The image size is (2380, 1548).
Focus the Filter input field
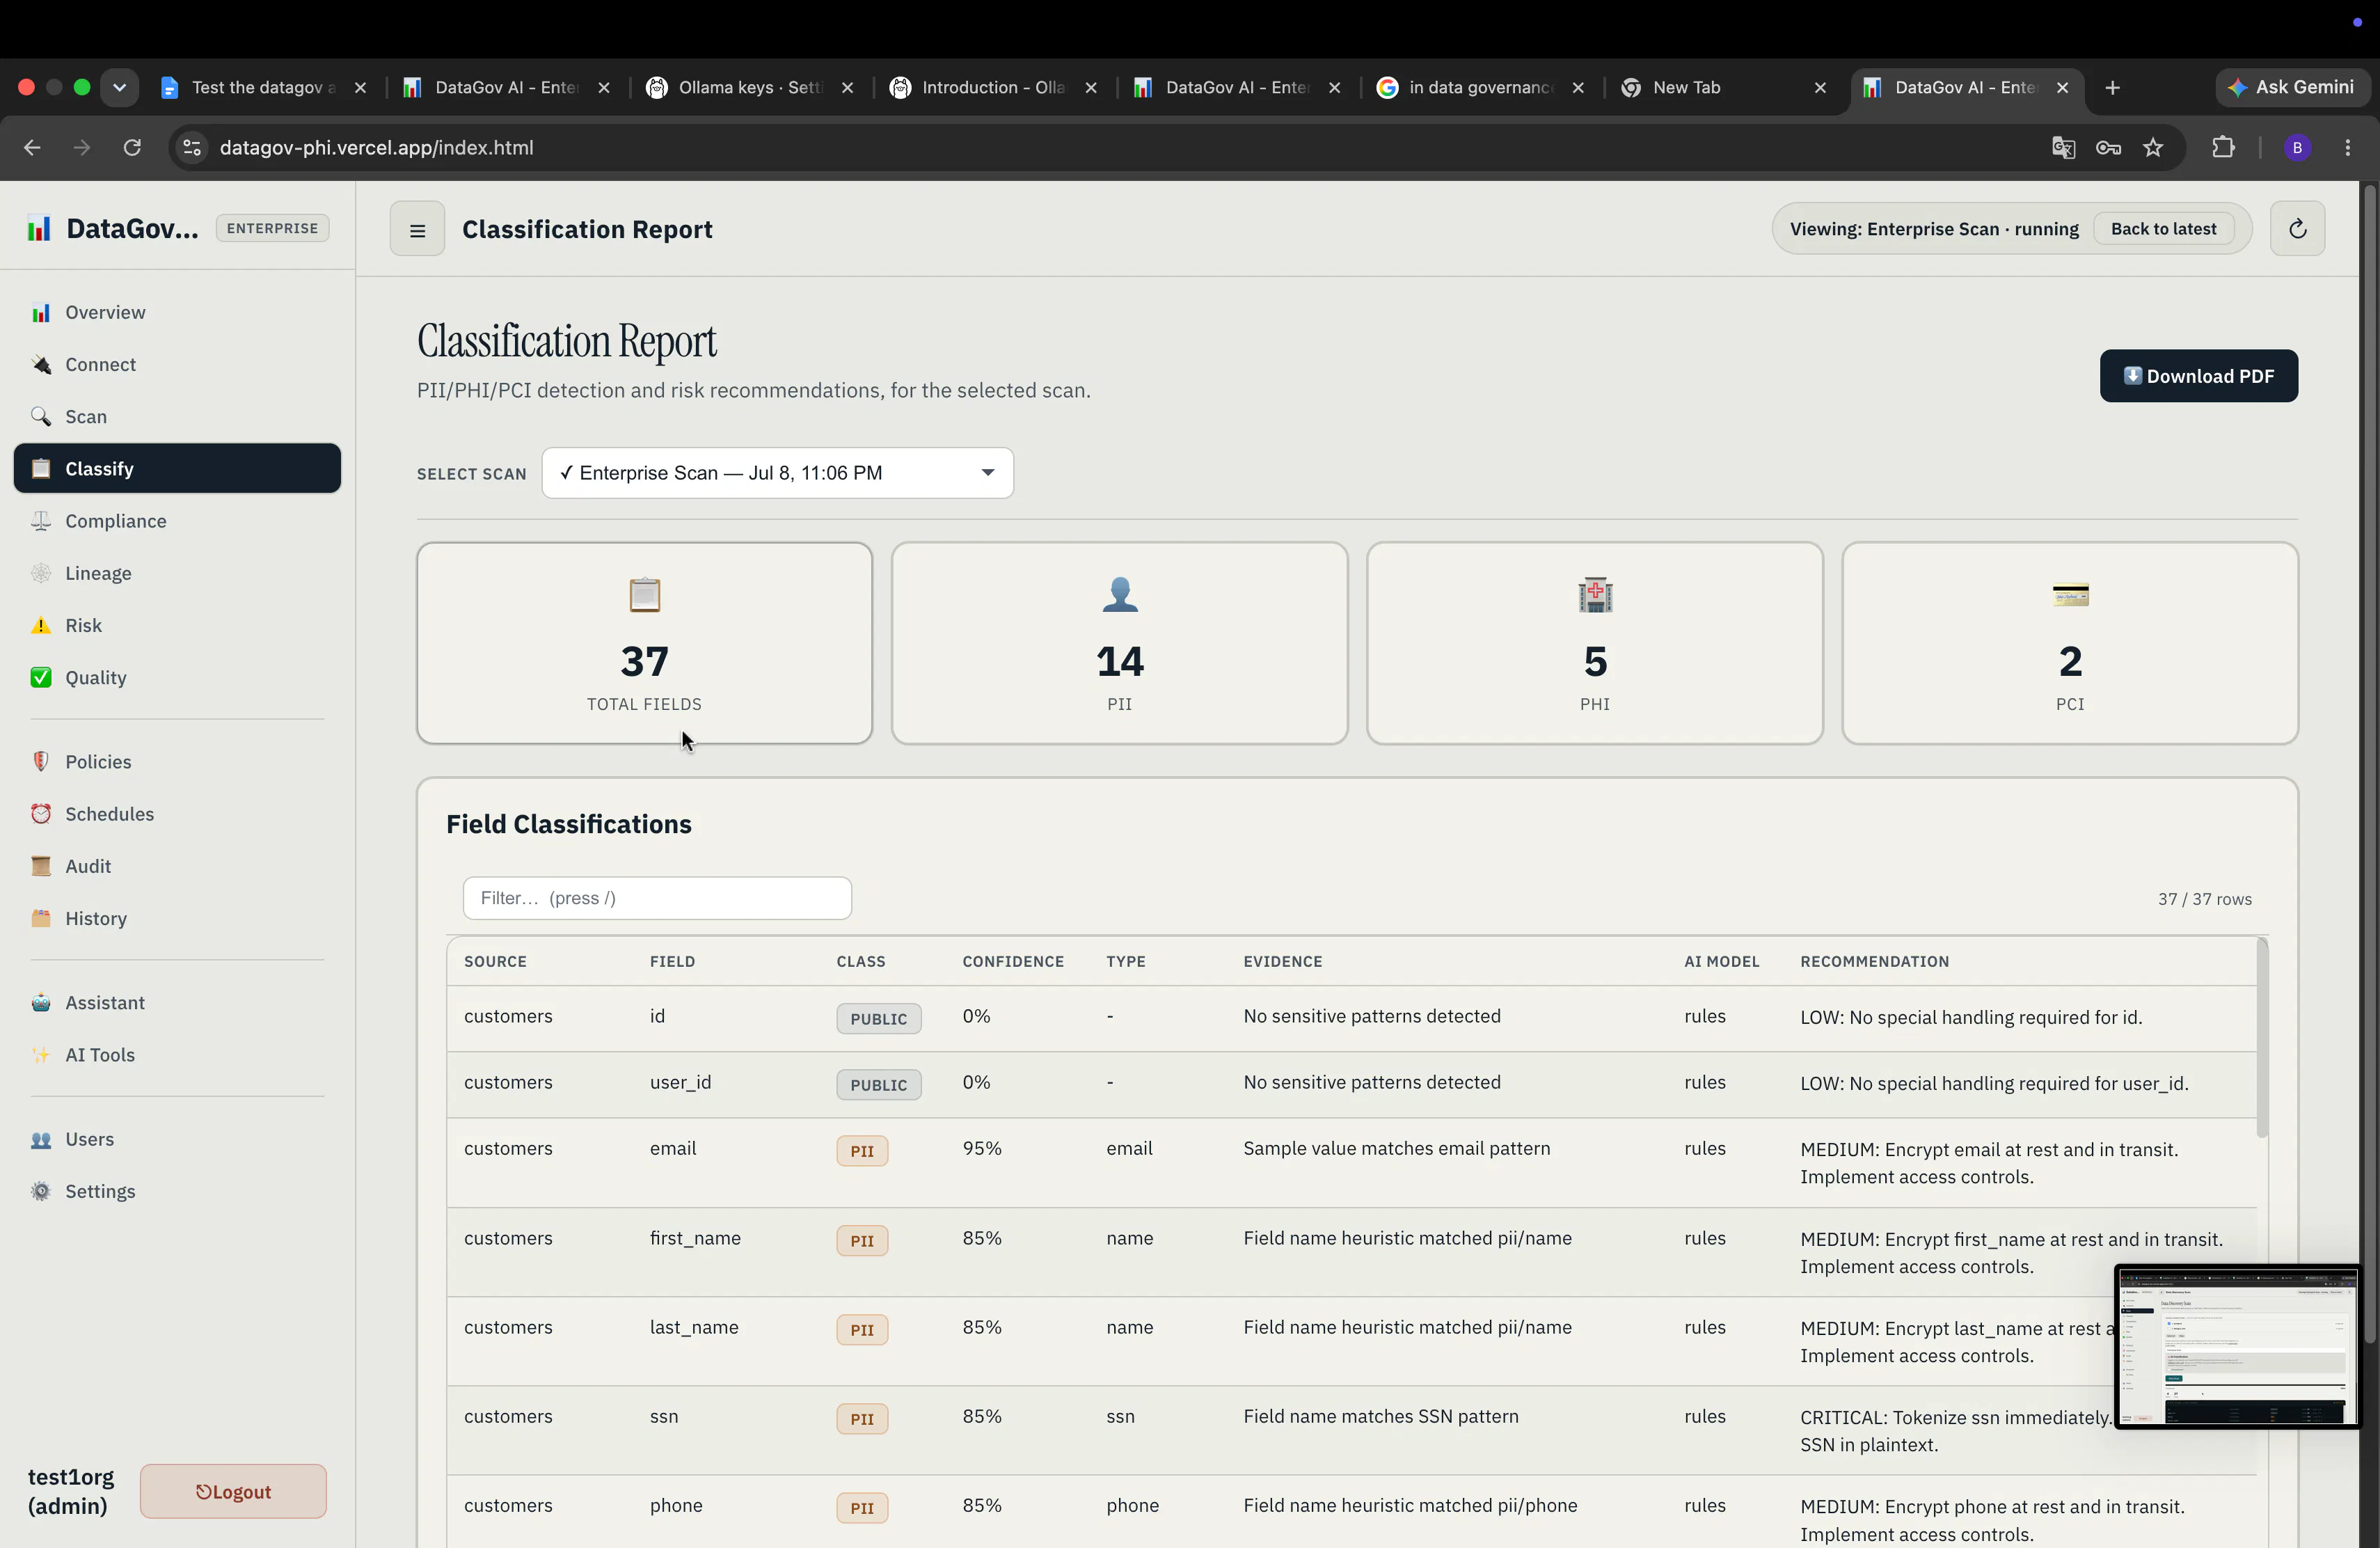[657, 898]
